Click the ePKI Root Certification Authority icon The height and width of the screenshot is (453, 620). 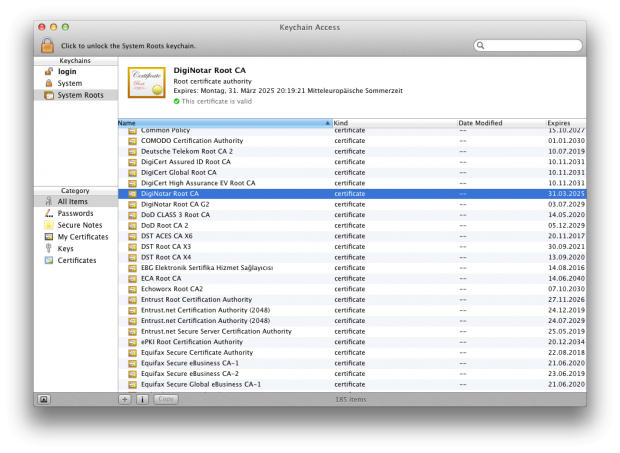pyautogui.click(x=132, y=342)
